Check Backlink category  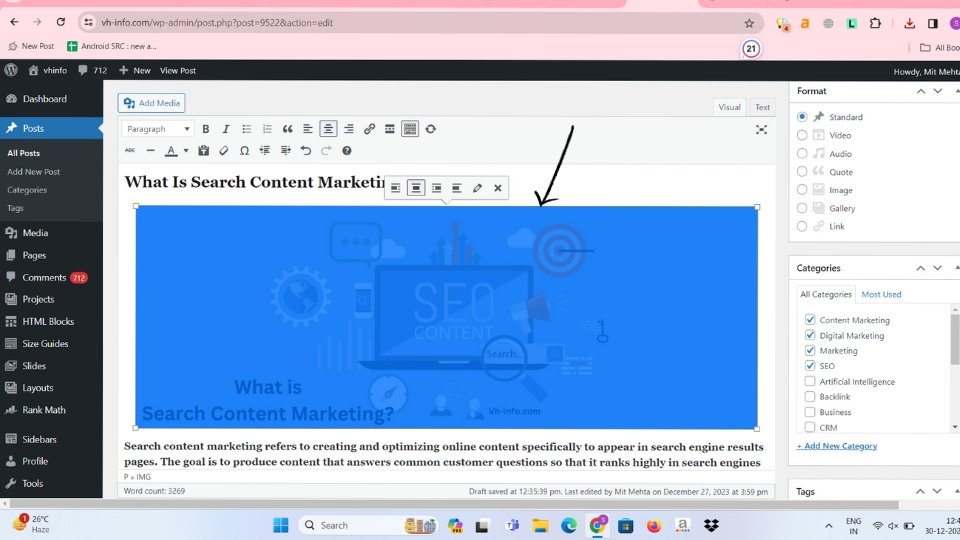coord(810,396)
